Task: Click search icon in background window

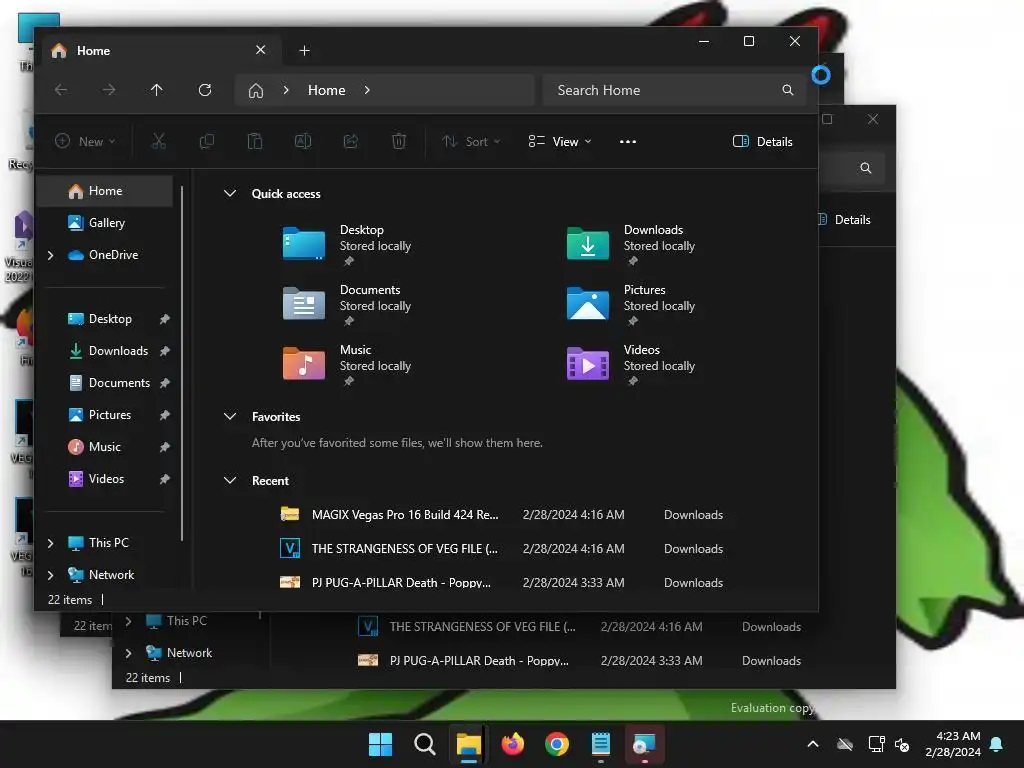Action: (866, 168)
